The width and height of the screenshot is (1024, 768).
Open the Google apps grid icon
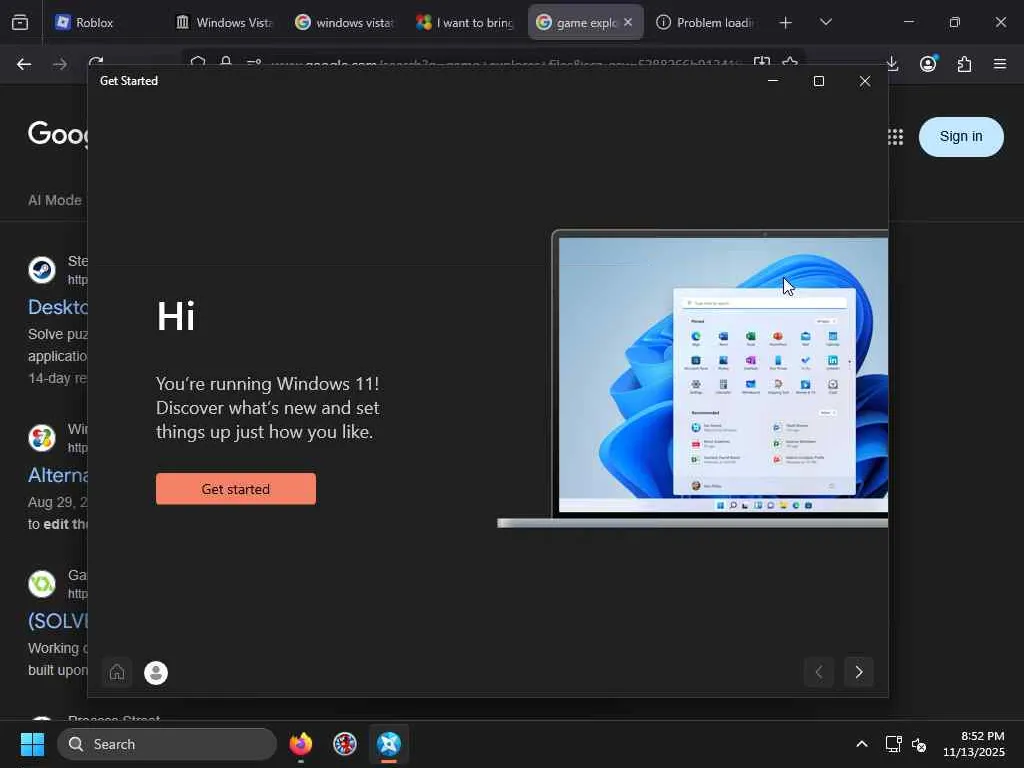(x=895, y=136)
